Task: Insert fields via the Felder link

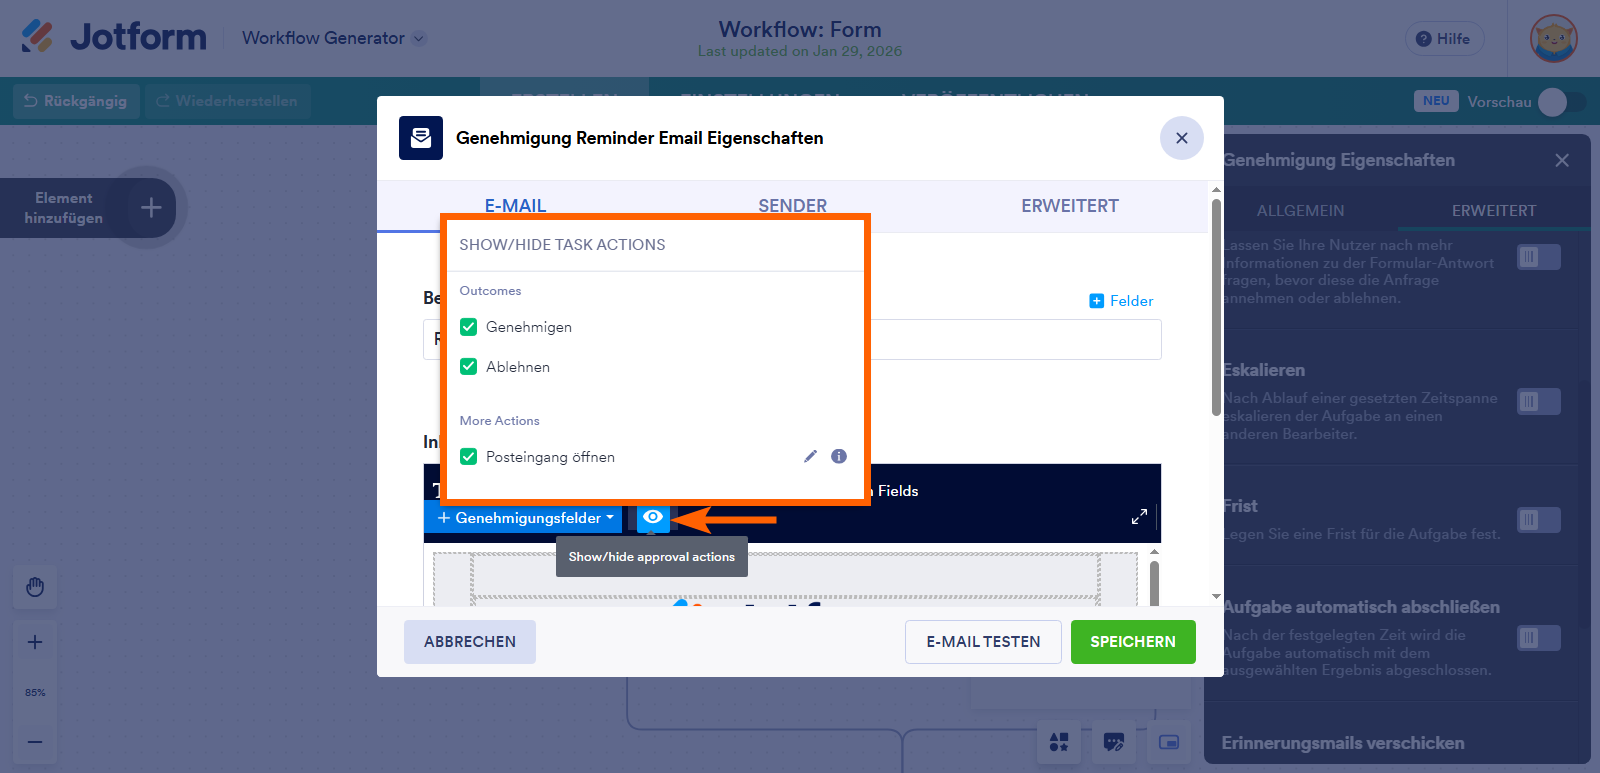Action: (x=1121, y=301)
